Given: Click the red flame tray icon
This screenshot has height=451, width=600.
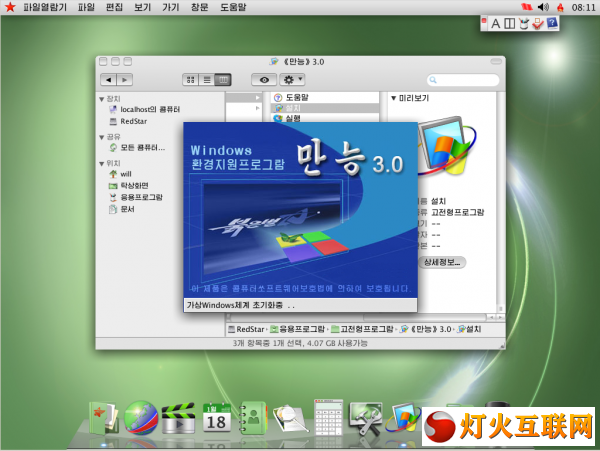Looking at the screenshot, I should (560, 7).
